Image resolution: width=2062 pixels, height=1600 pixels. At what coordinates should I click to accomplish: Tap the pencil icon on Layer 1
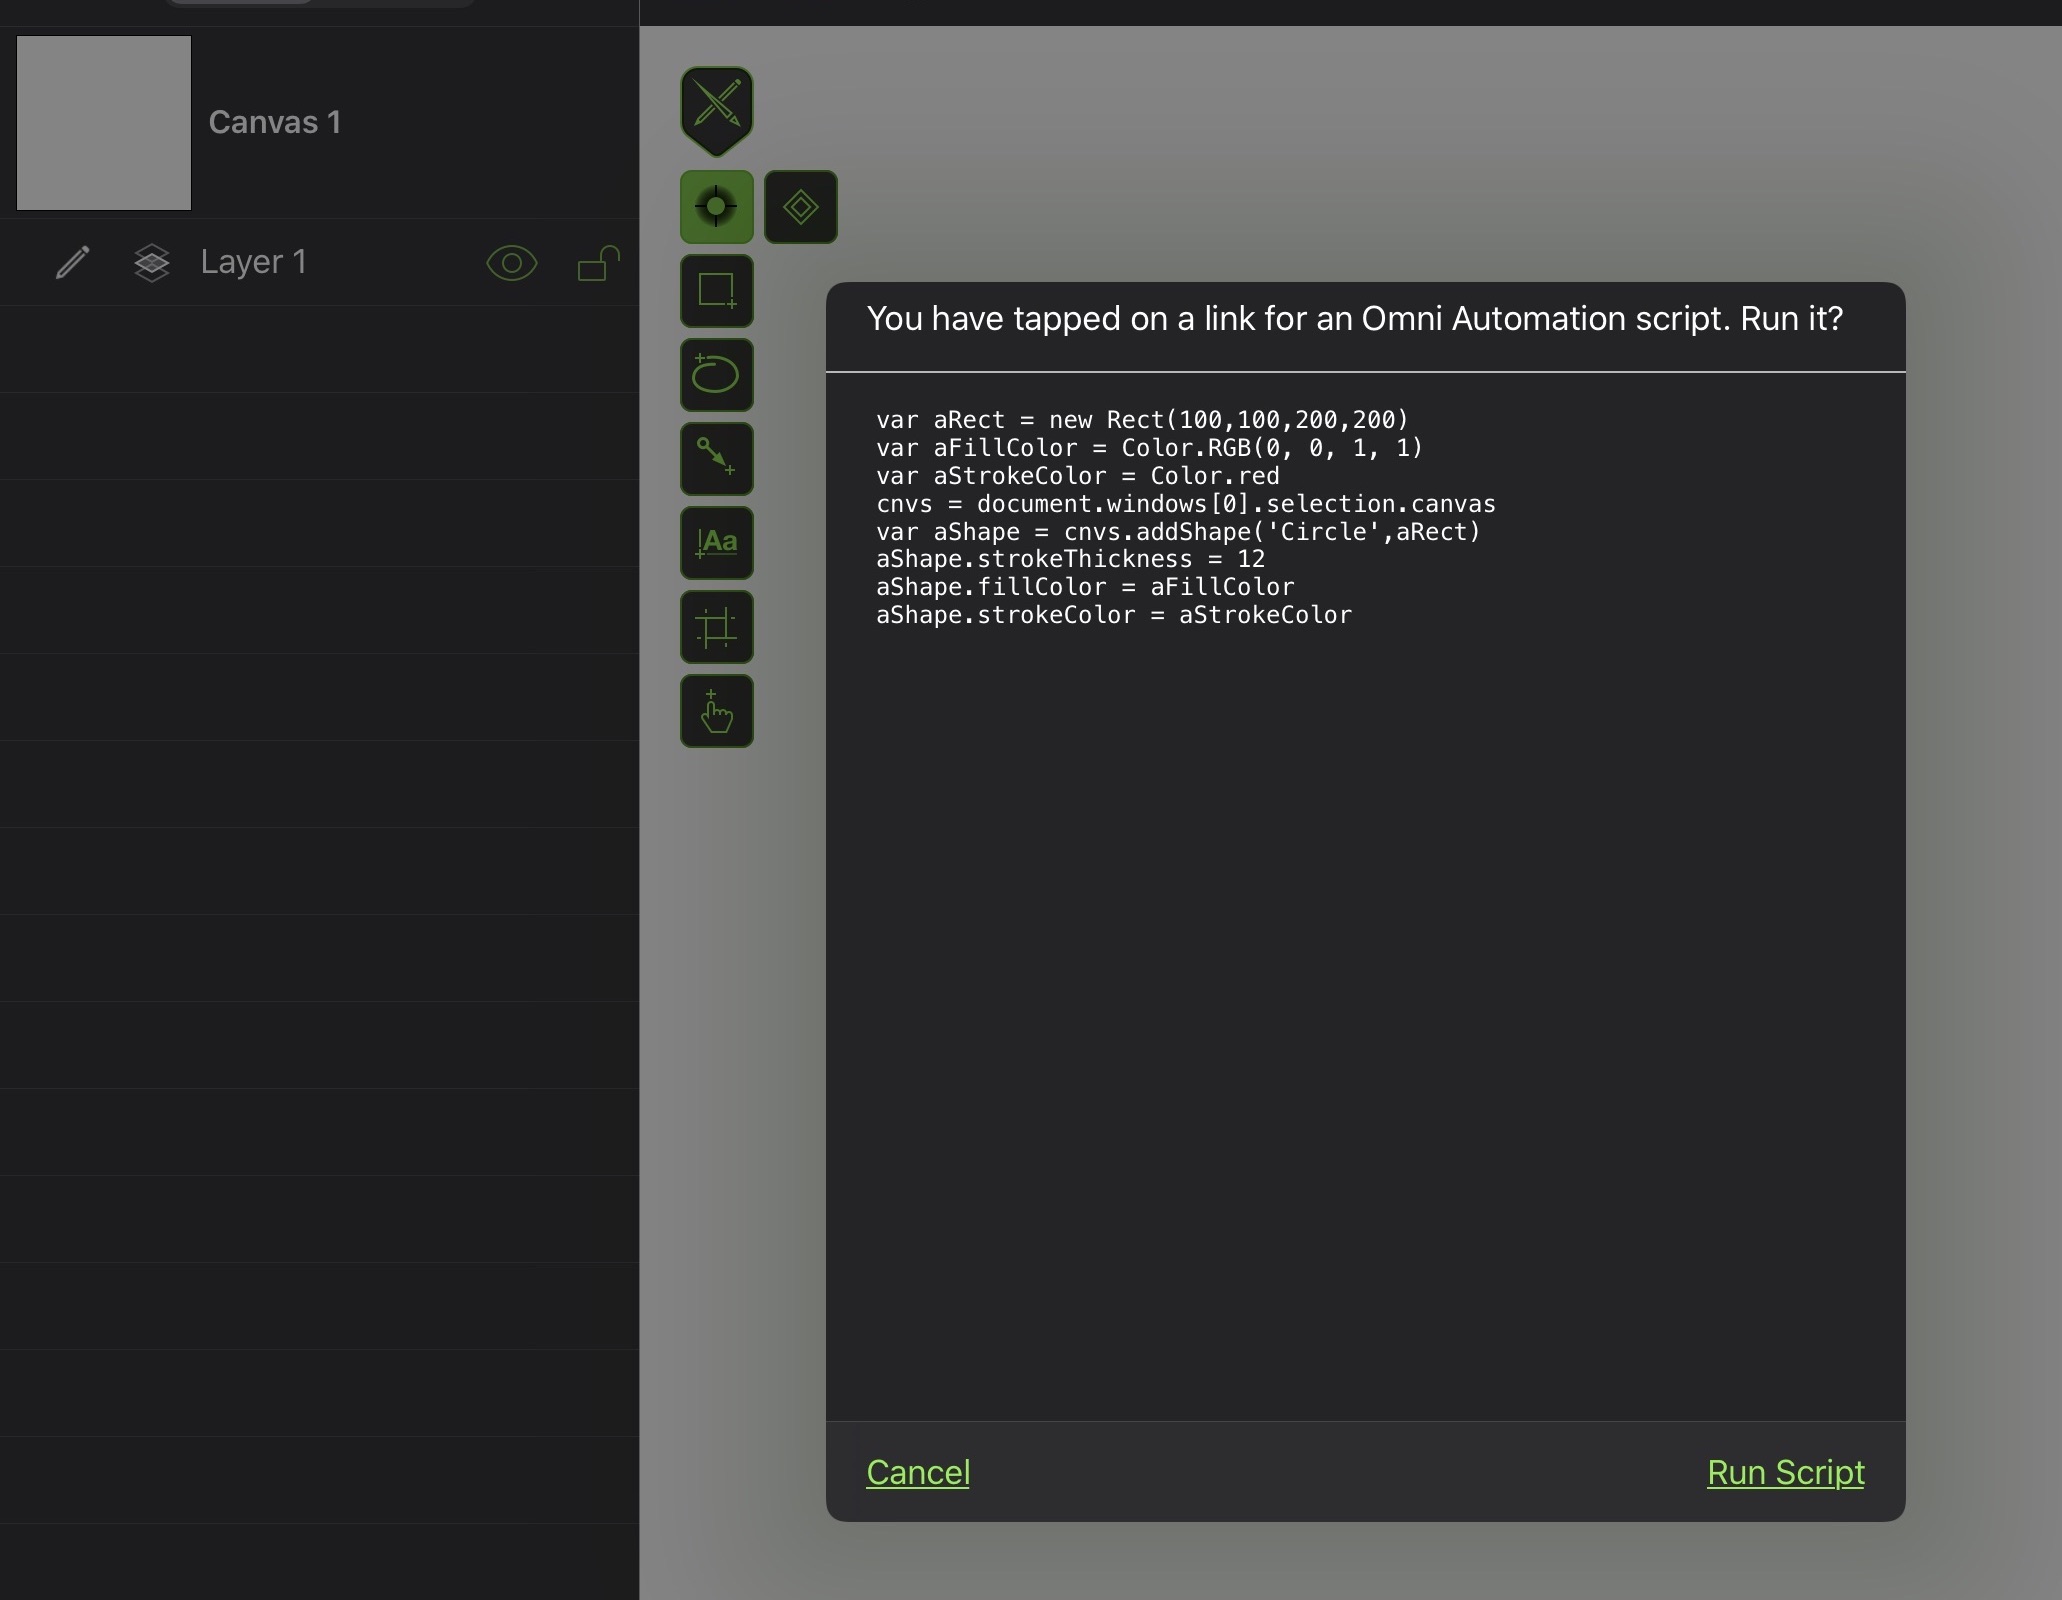72,263
